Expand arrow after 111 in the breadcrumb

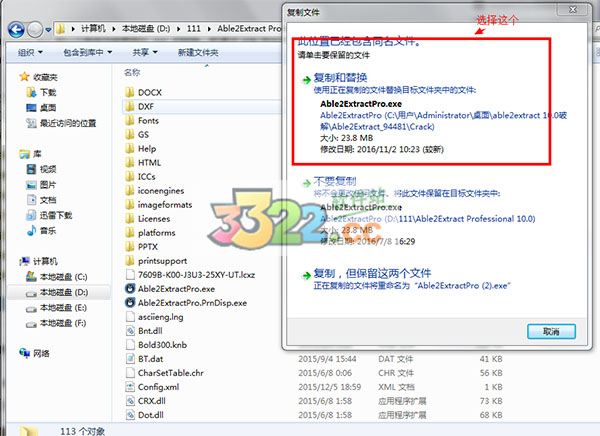(209, 29)
